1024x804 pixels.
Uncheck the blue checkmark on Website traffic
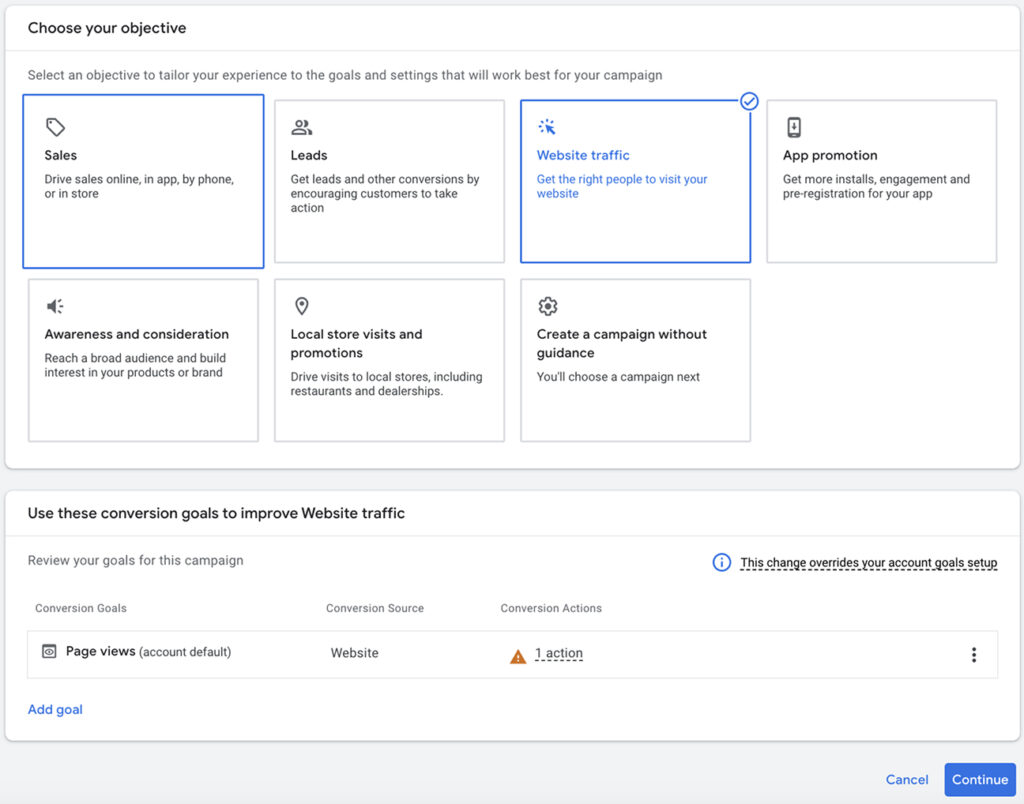[x=749, y=101]
